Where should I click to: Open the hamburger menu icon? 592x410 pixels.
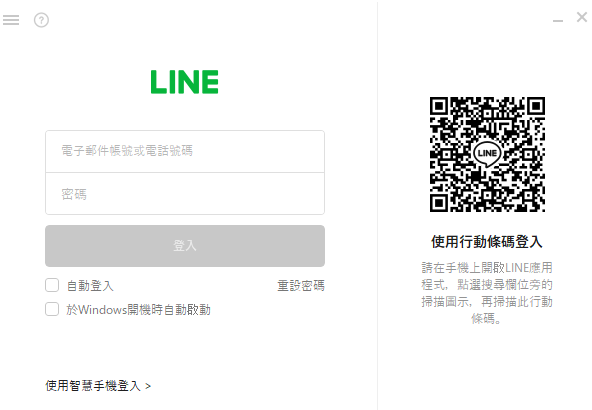tap(11, 20)
